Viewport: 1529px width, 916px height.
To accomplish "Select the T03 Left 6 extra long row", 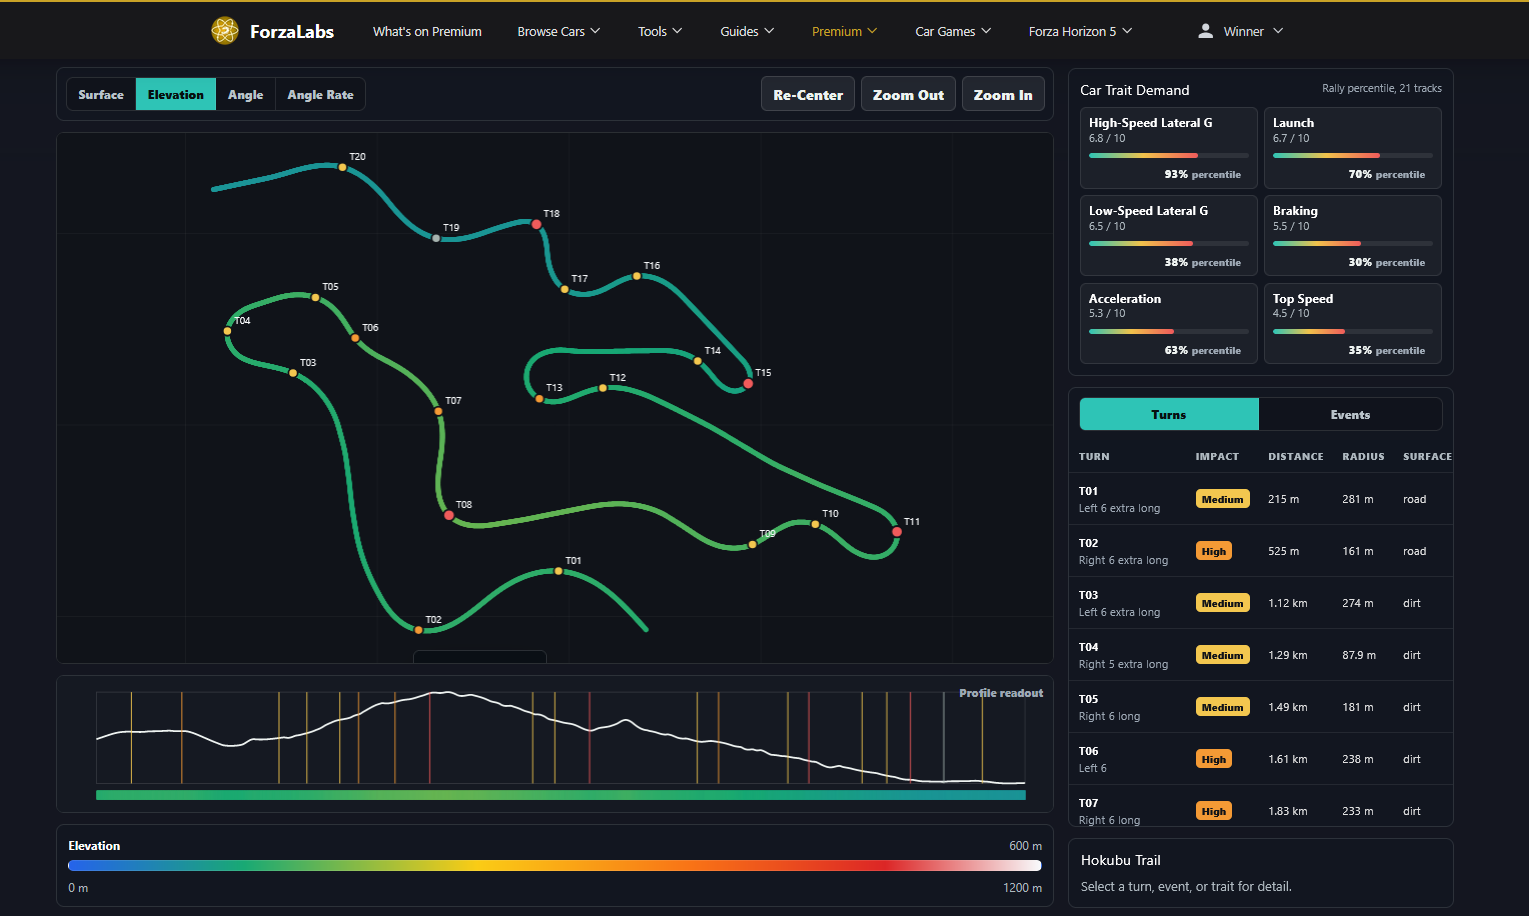I will (x=1261, y=603).
